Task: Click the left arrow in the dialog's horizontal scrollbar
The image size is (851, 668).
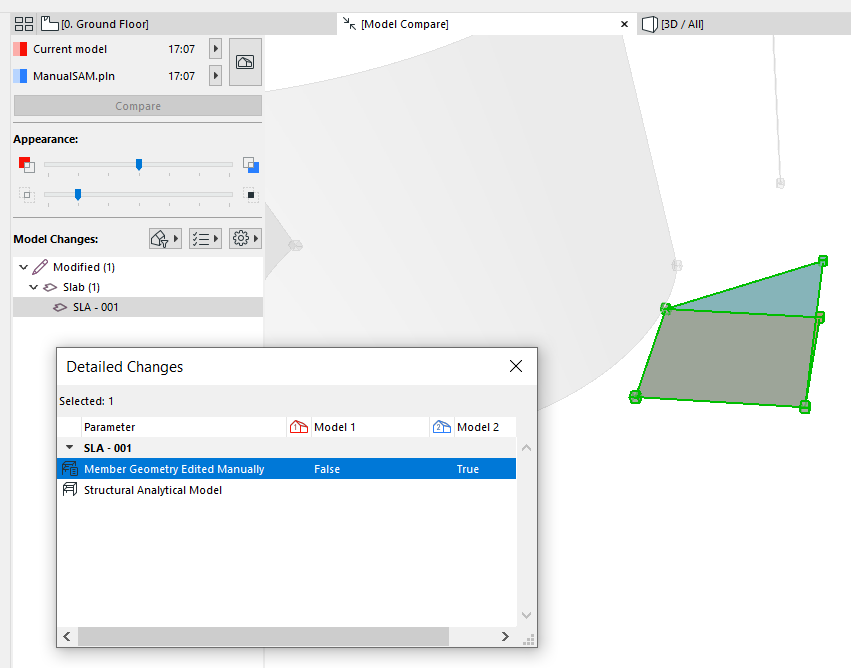Action: pos(67,636)
